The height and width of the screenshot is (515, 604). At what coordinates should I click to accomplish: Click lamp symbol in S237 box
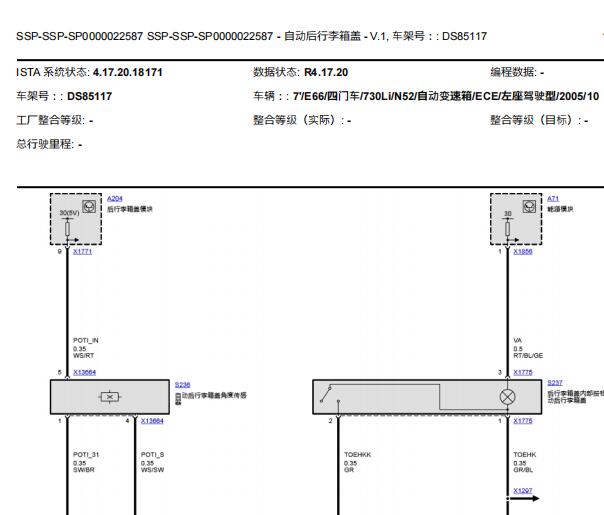pos(507,397)
